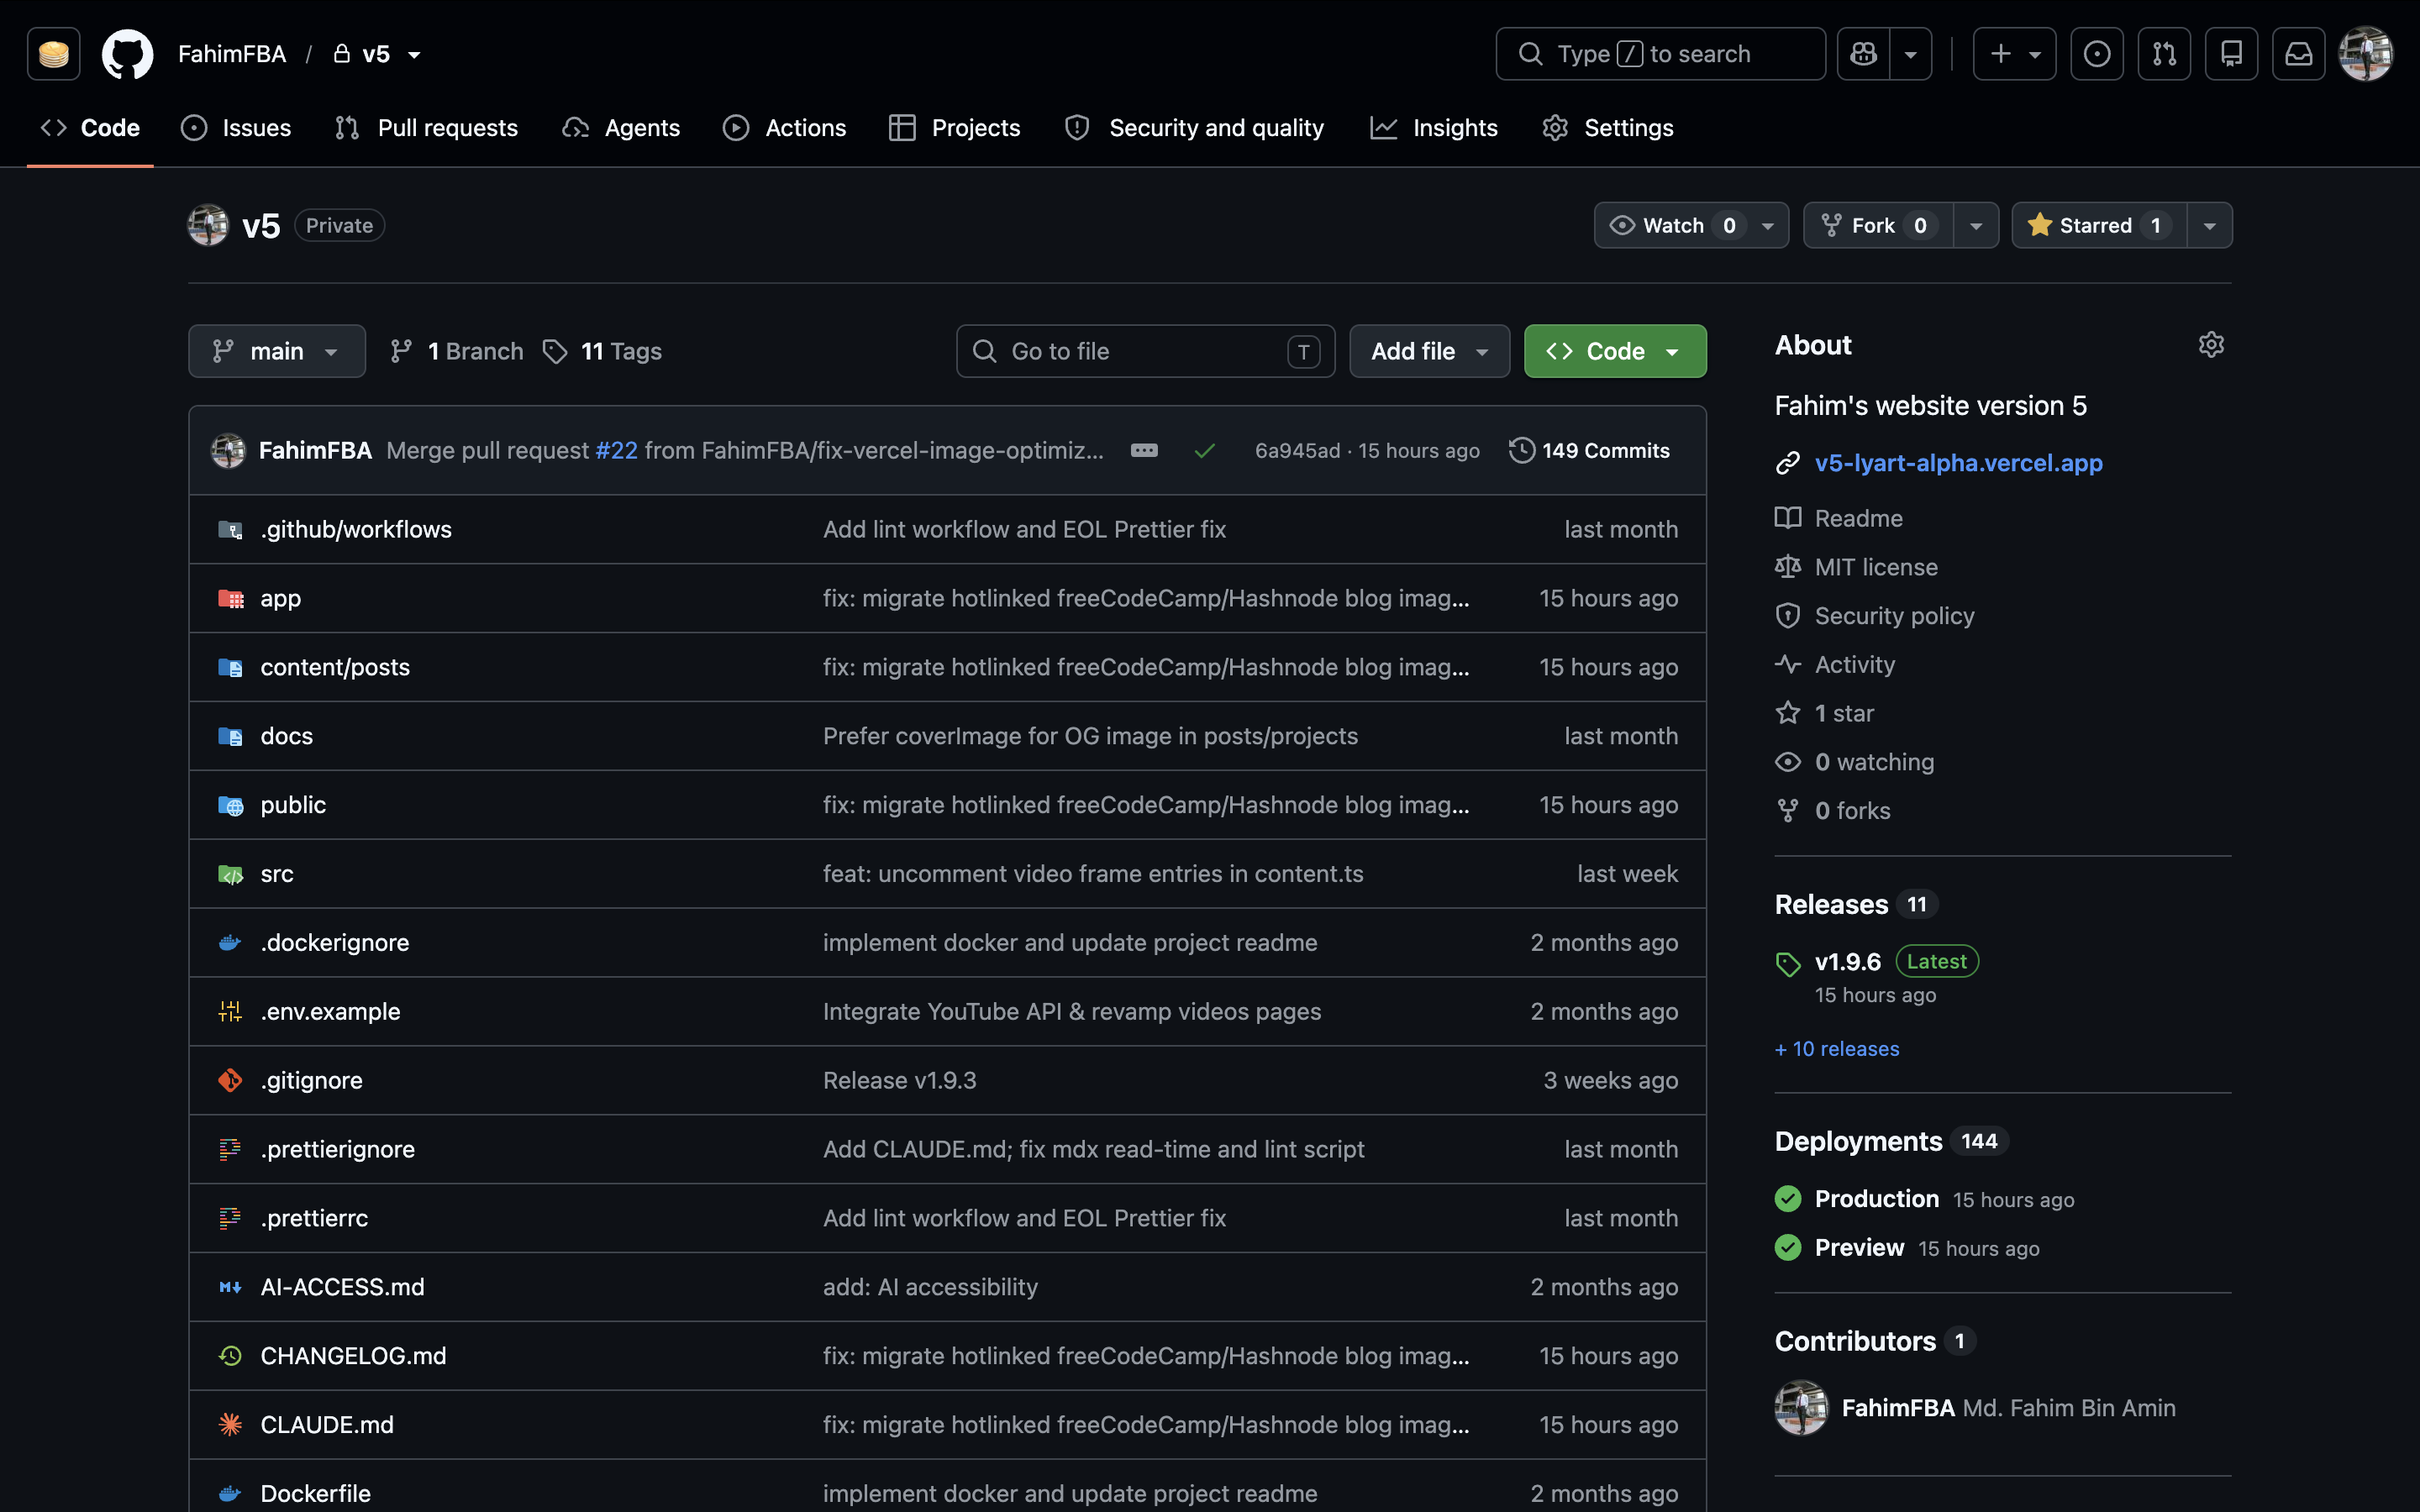Click the app folder icon
Screen dimensions: 2420x1512
[x=230, y=599]
